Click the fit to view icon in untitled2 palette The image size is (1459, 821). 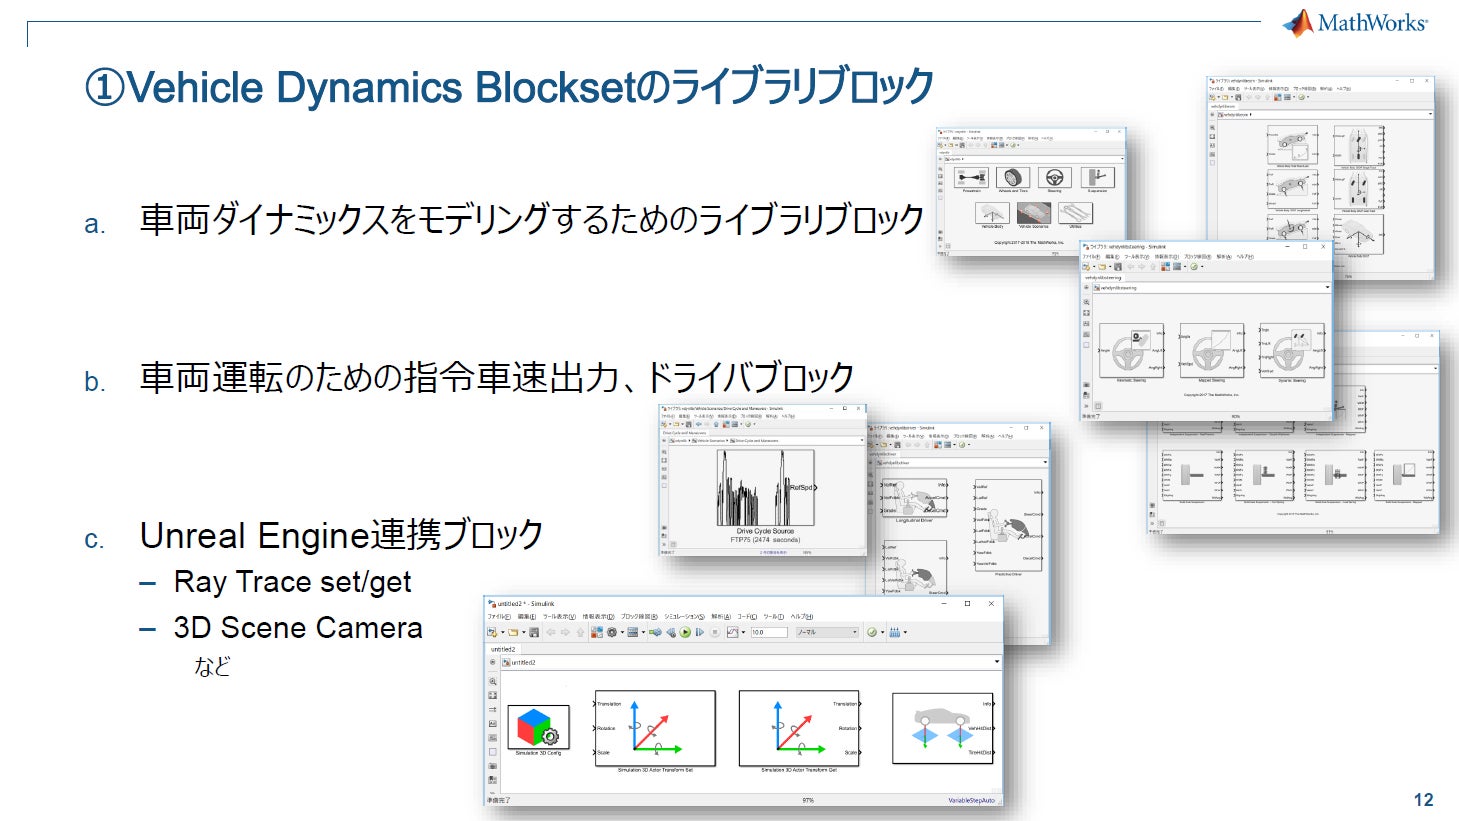492,695
